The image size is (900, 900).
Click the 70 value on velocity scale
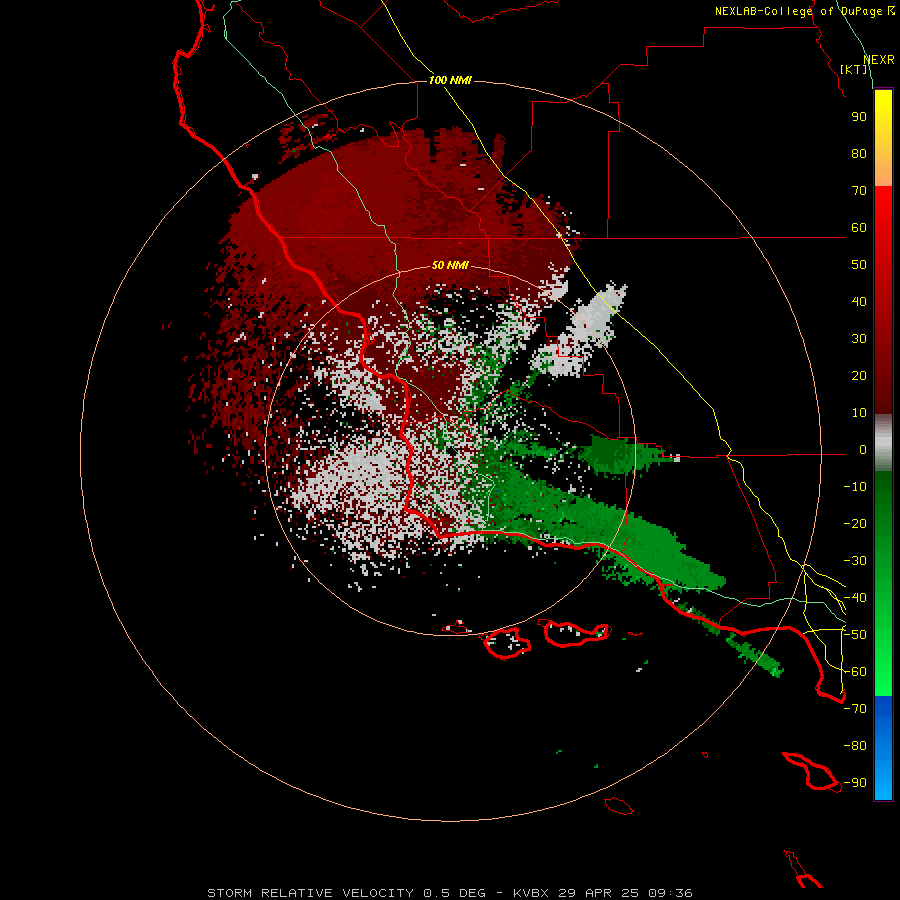(x=859, y=191)
